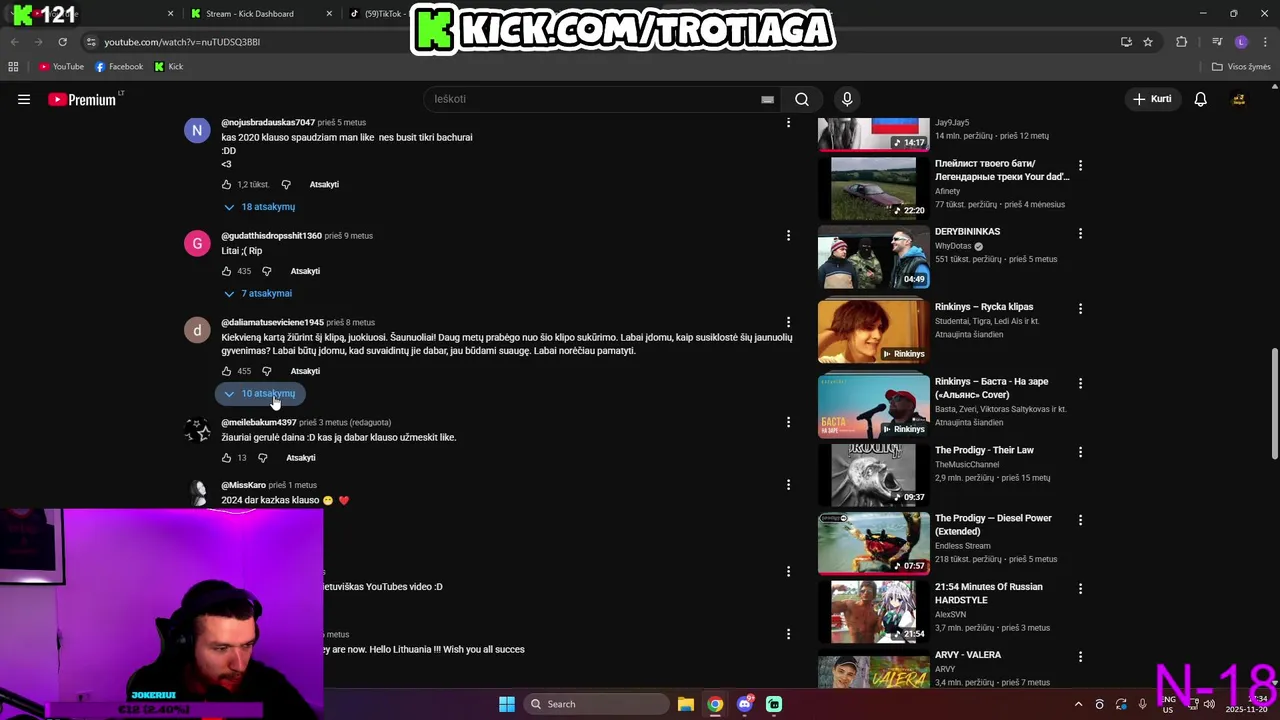
Task: Click the Windows taskbar Search box
Action: point(595,704)
